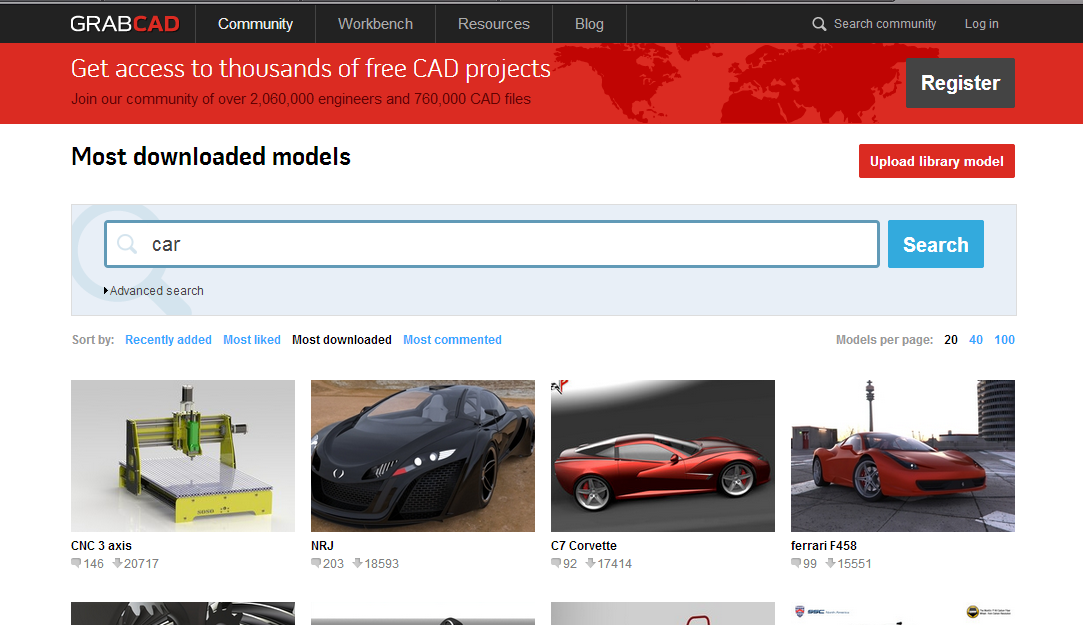
Task: Click the '17414' download count
Action: pos(615,564)
